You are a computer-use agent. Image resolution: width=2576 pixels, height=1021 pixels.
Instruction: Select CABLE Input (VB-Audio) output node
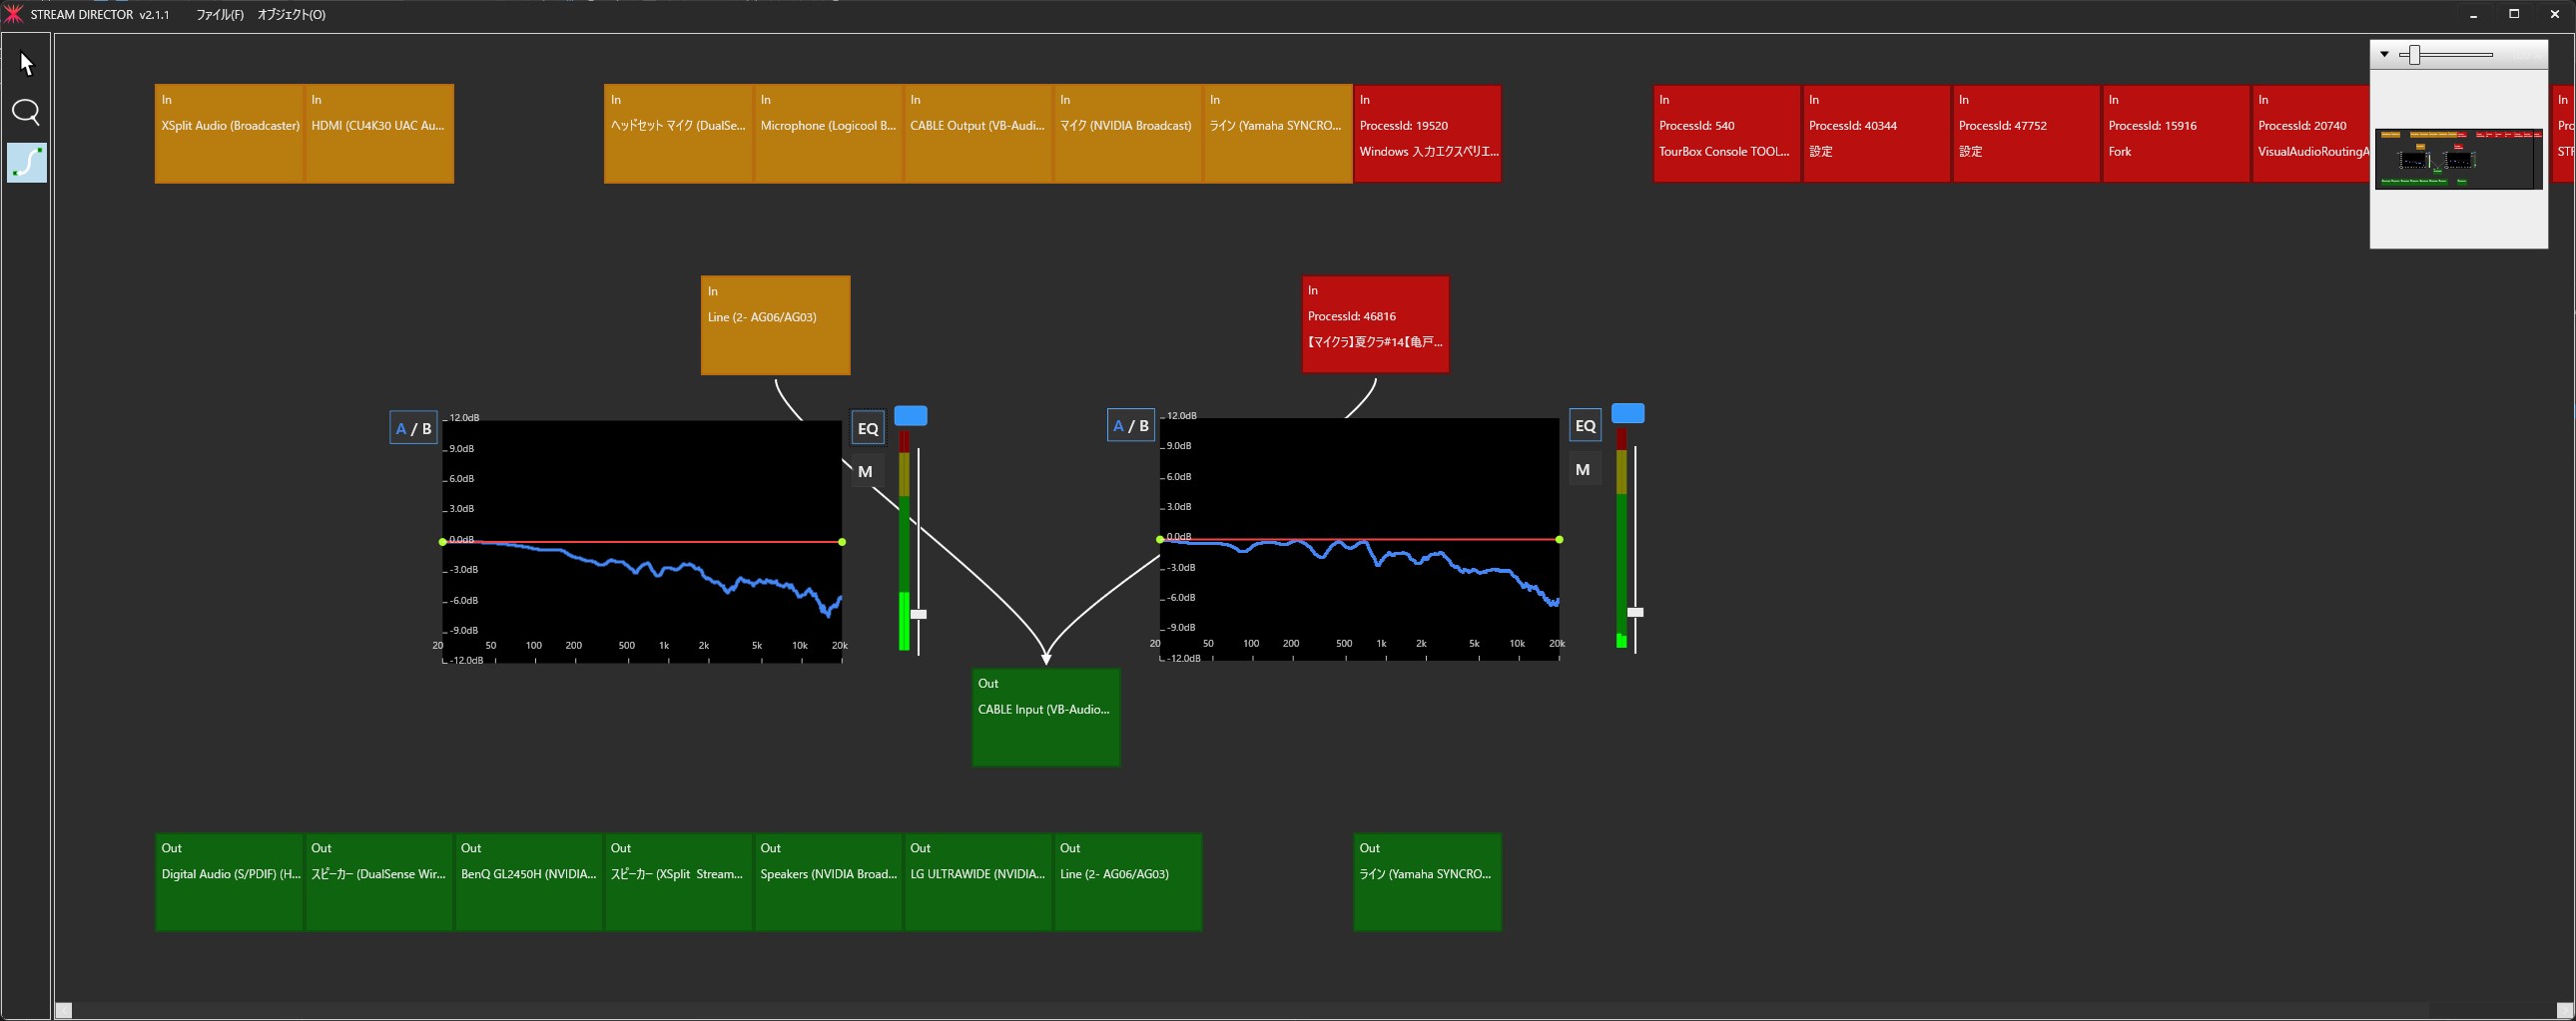[1046, 718]
